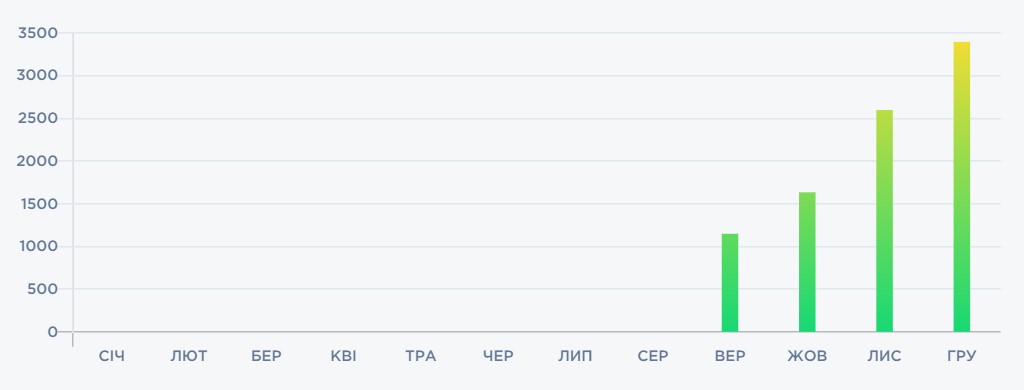Click the КВІ month label
This screenshot has height=390, width=1024.
click(x=344, y=356)
